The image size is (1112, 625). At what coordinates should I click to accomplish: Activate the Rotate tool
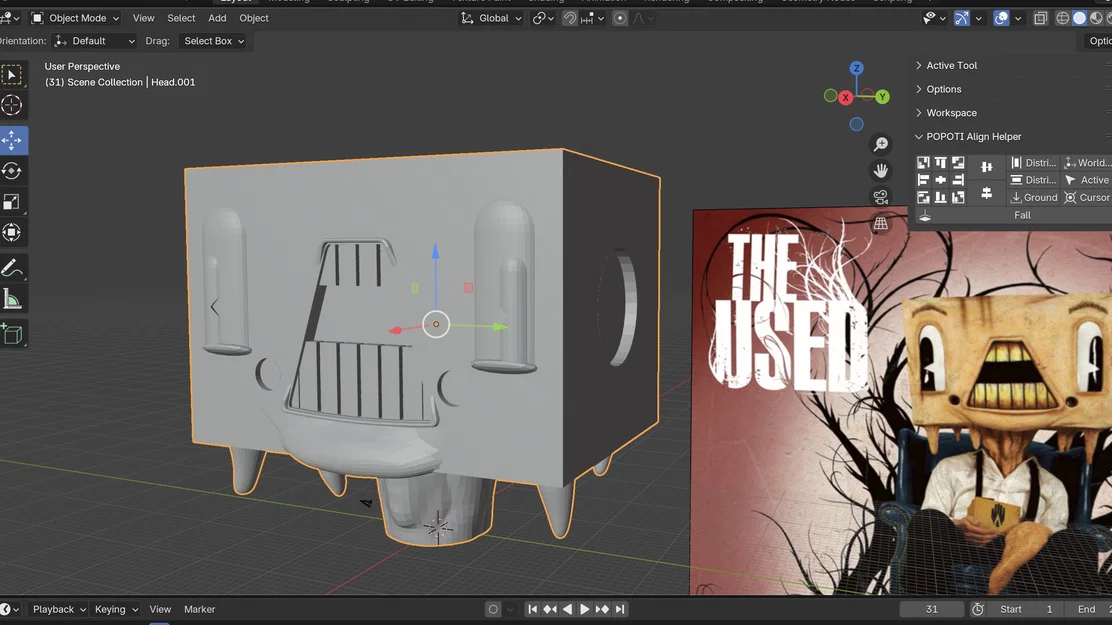coord(12,171)
